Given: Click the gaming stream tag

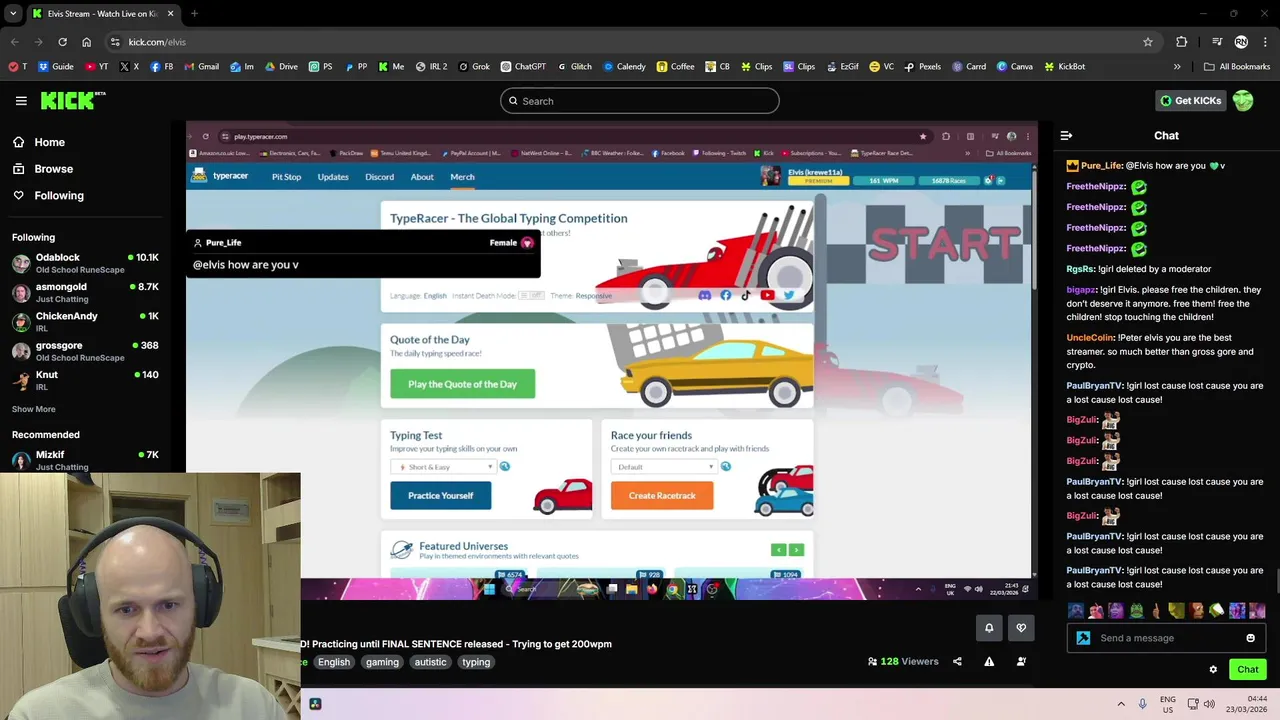Looking at the screenshot, I should pyautogui.click(x=382, y=662).
